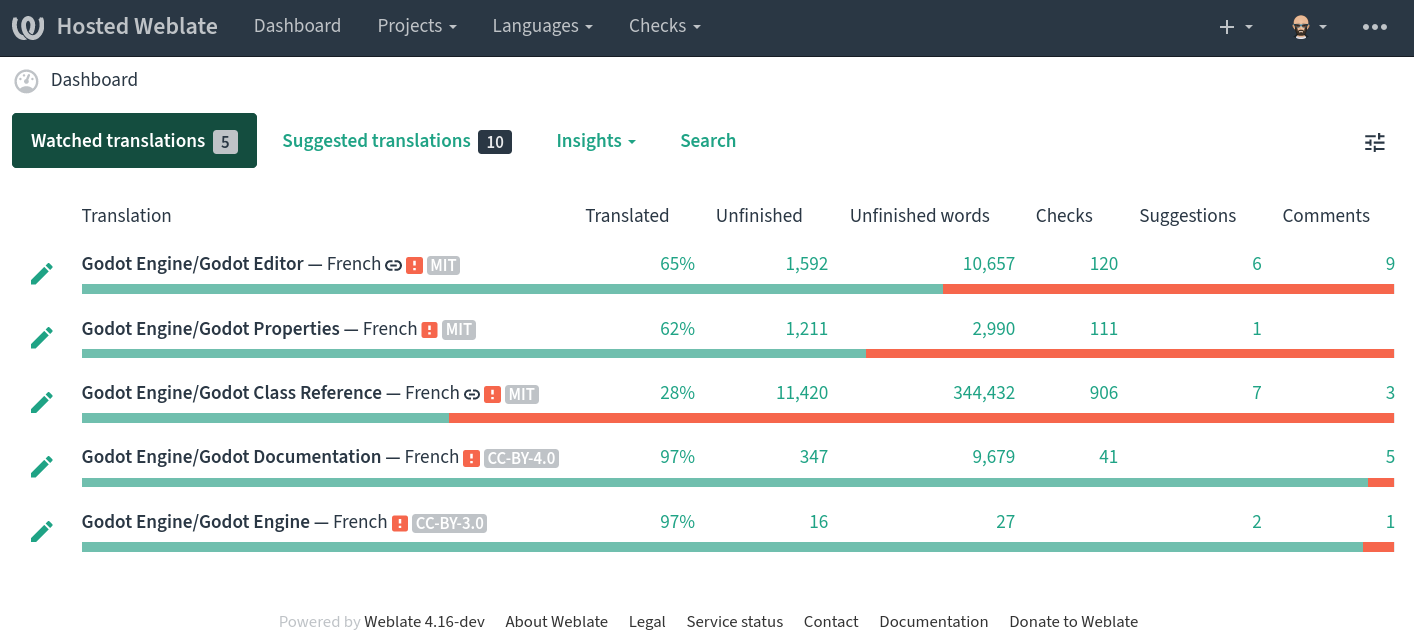The image size is (1414, 637).
Task: Click 906 checks value
Action: [1103, 393]
